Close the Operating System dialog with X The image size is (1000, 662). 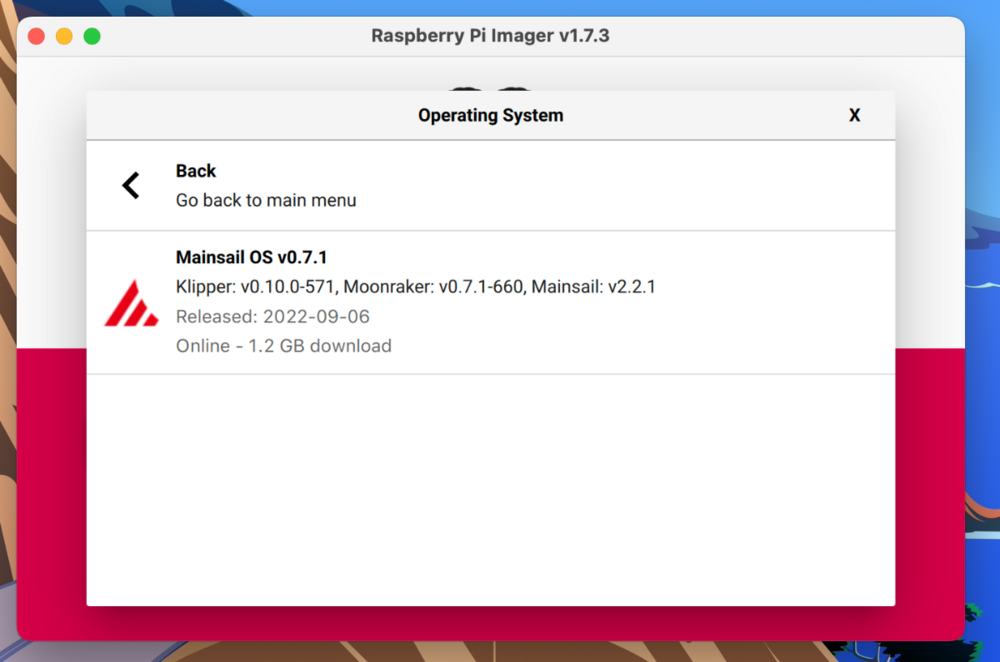[x=855, y=115]
